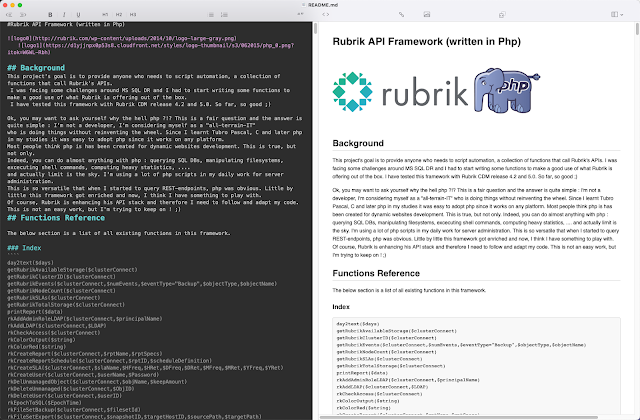Click 'rkColorOutput($string)' in the preview code block
The image size is (640, 420).
pyautogui.click(x=368, y=401)
